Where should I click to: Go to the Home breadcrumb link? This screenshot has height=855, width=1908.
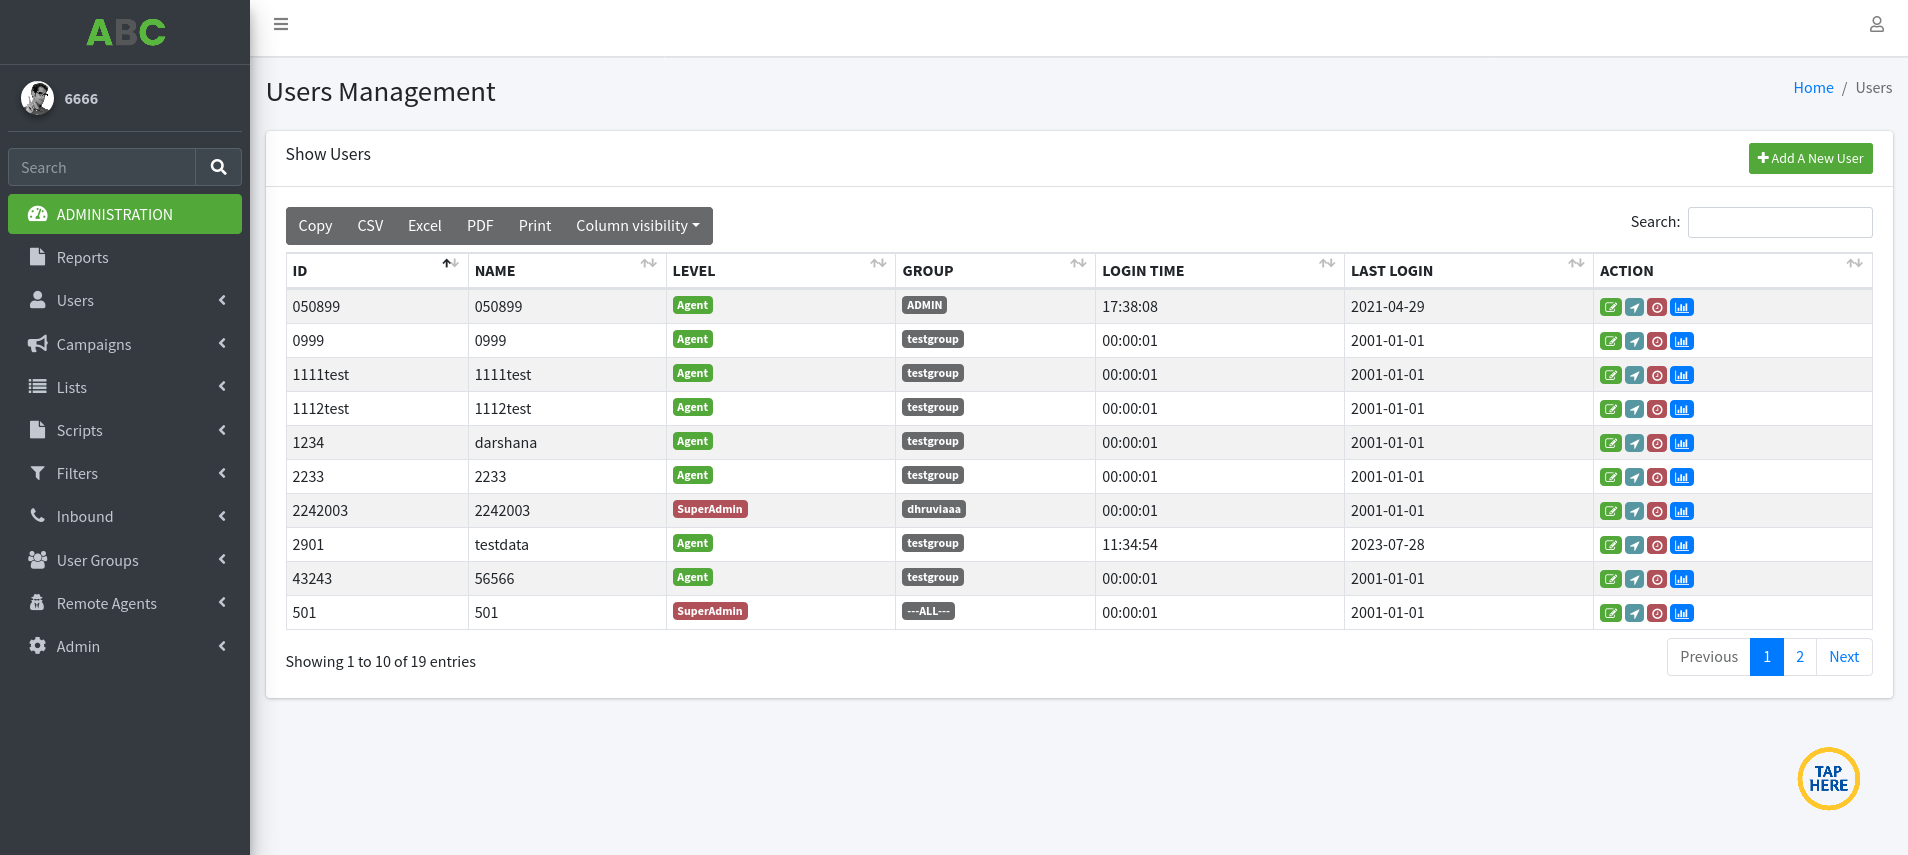[1813, 88]
